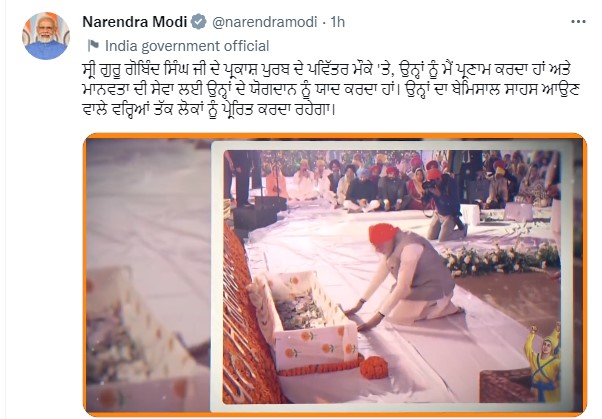
Task: Click the blue verified badge
Action: [x=198, y=22]
